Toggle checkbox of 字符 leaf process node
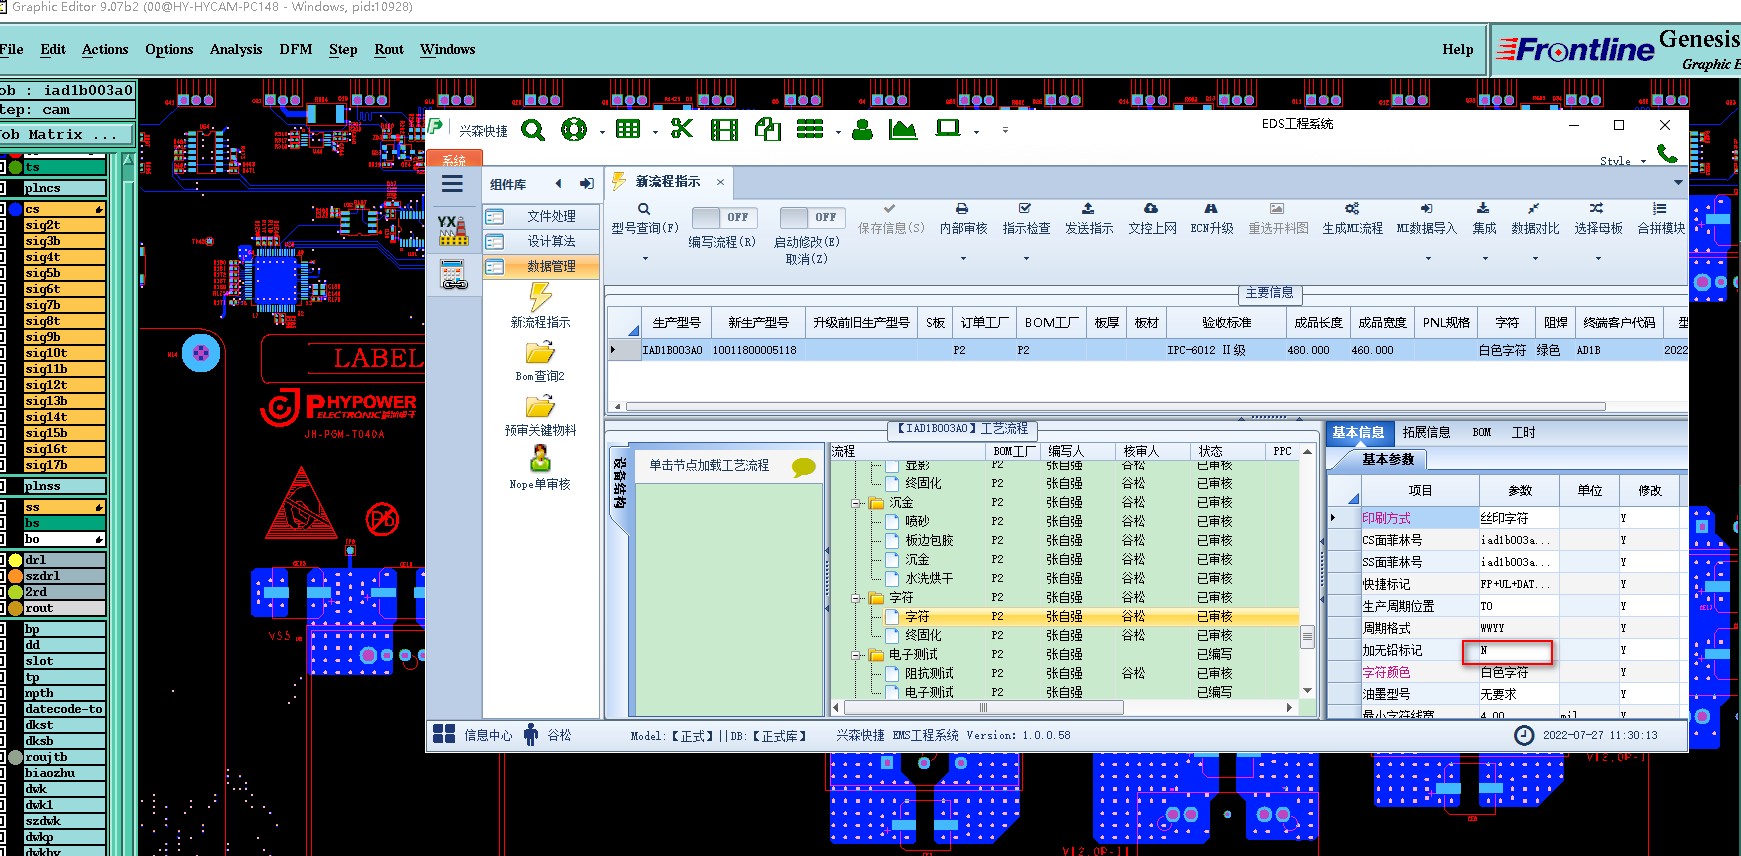 (x=892, y=616)
